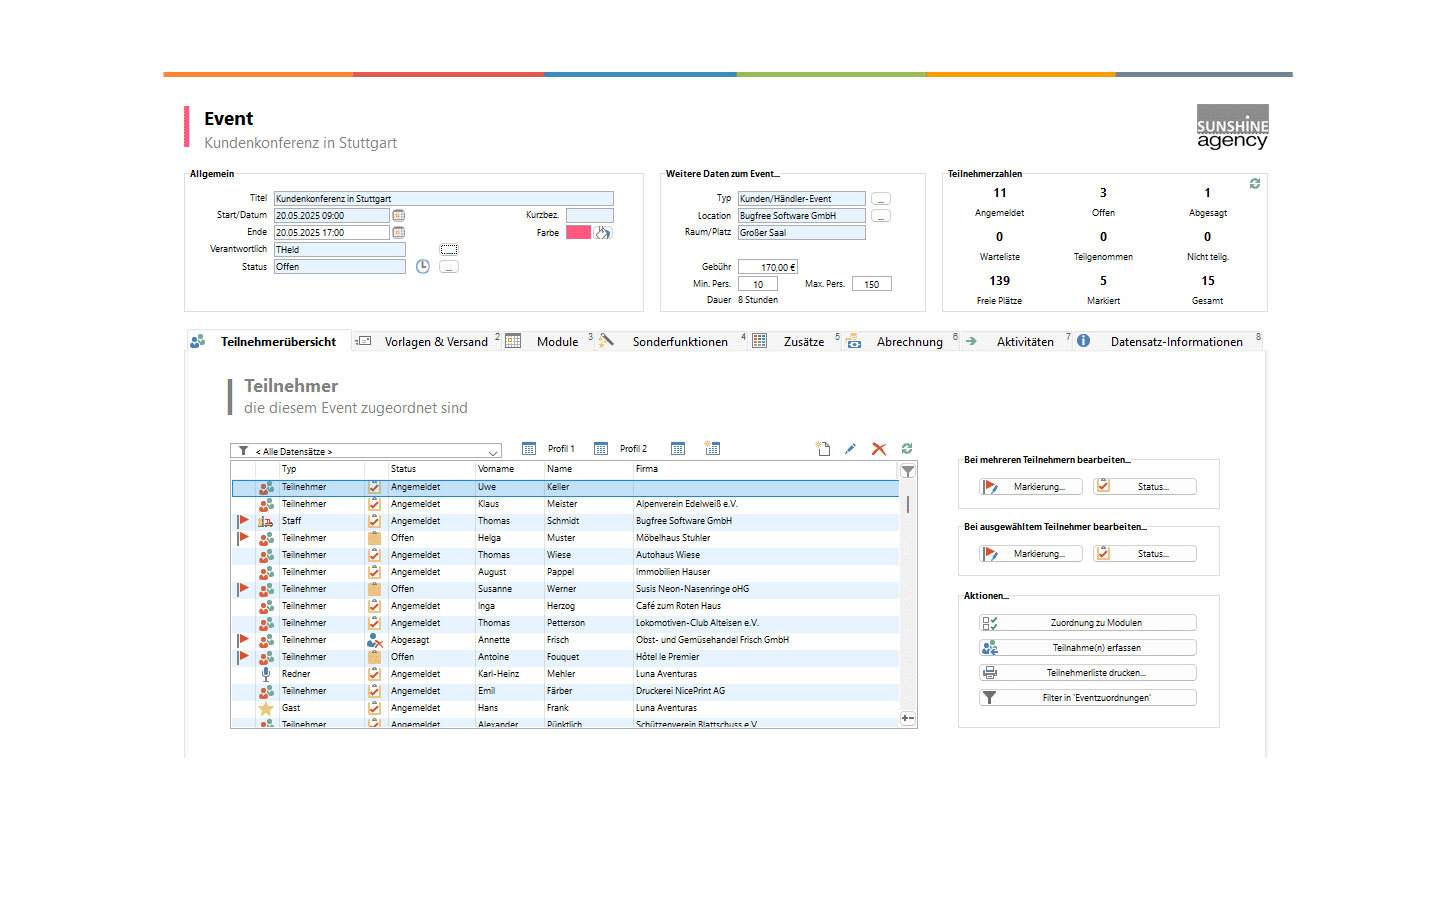
Task: Refresh the Teilnehmerzahlen counts
Action: coord(1254,184)
